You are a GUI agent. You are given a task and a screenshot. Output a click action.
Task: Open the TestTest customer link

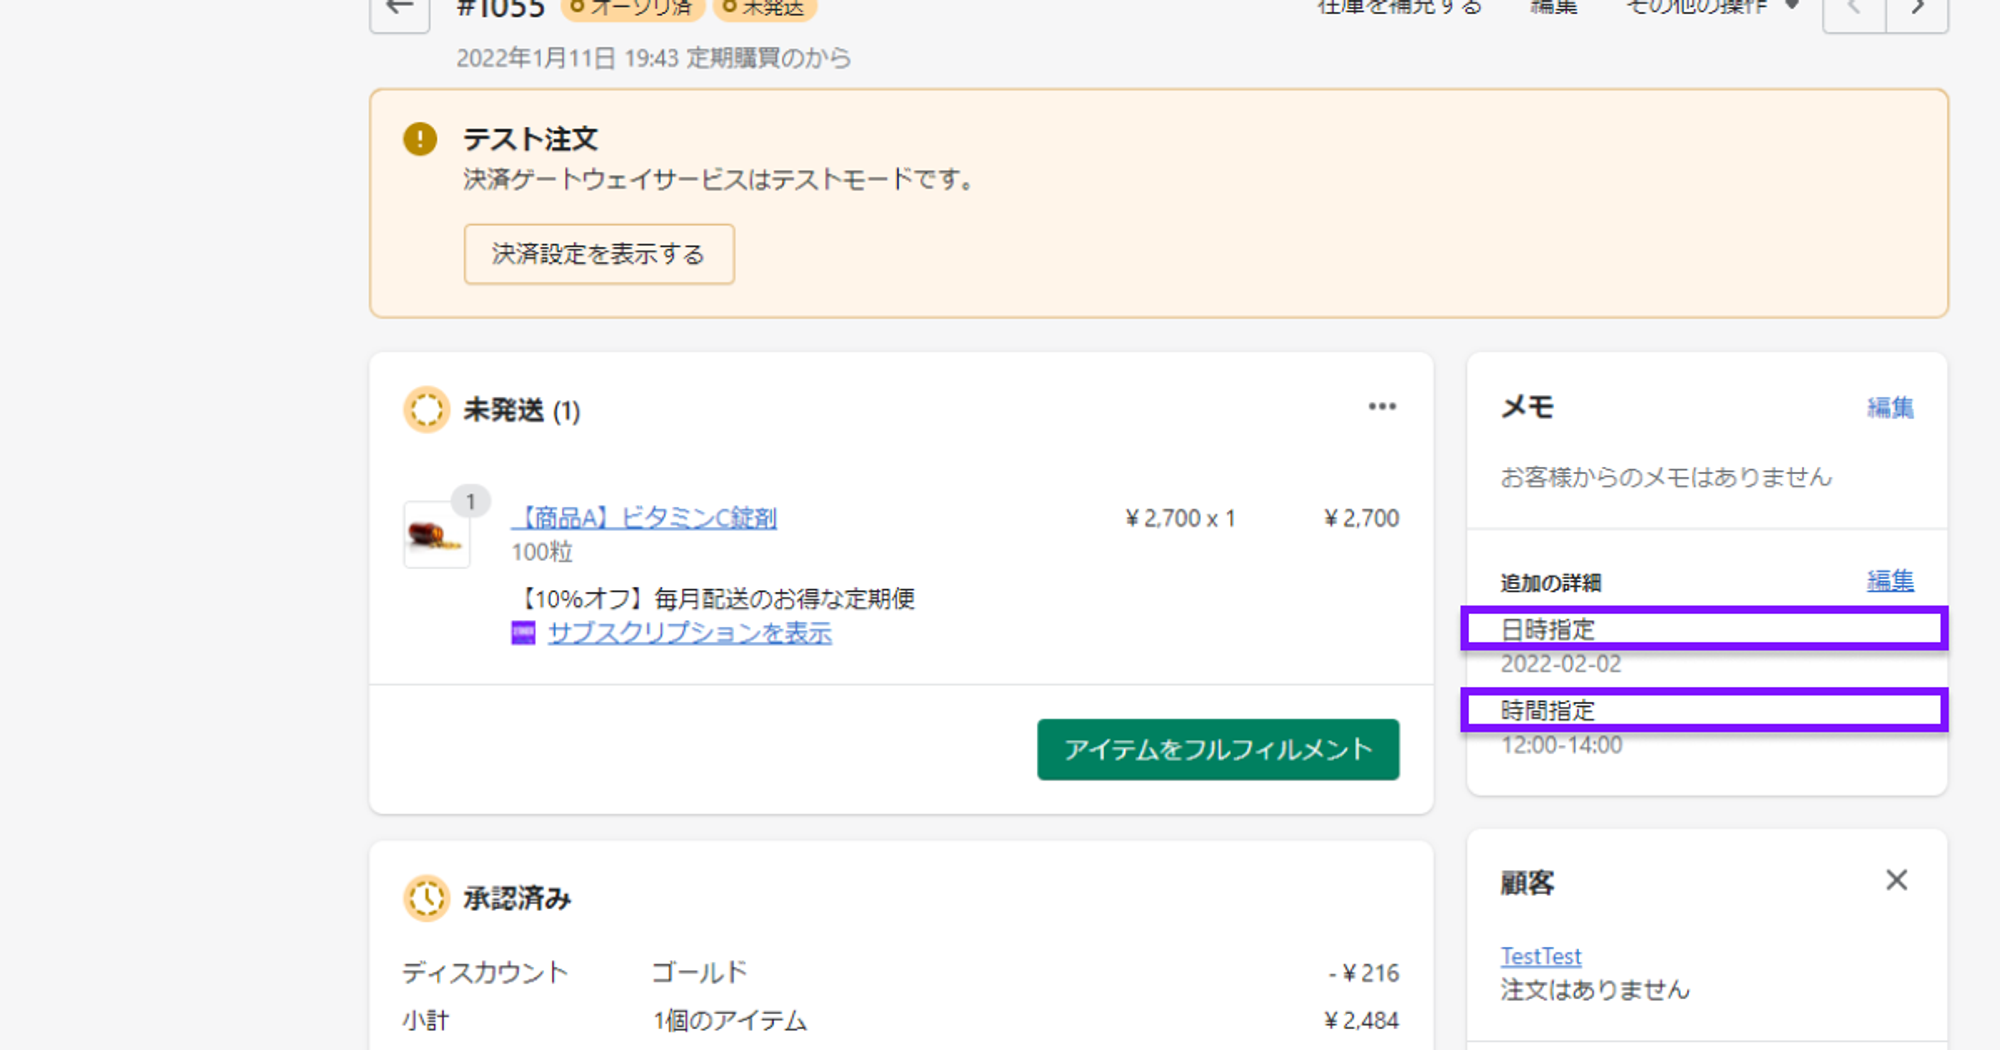click(x=1540, y=956)
